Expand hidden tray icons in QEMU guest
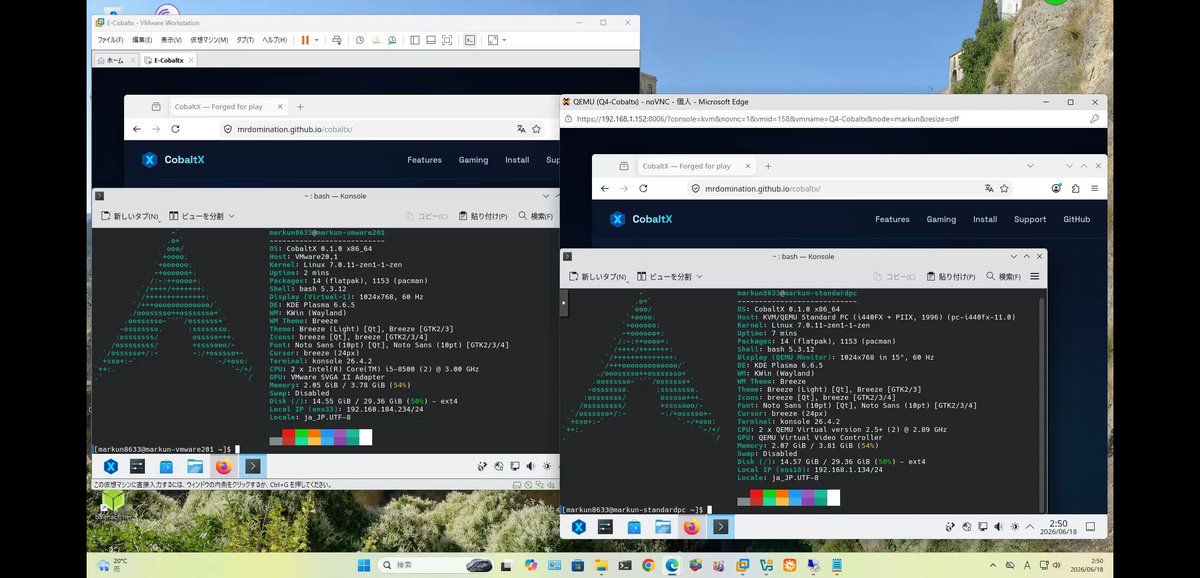Screen dimensions: 1200x578 point(1031,526)
